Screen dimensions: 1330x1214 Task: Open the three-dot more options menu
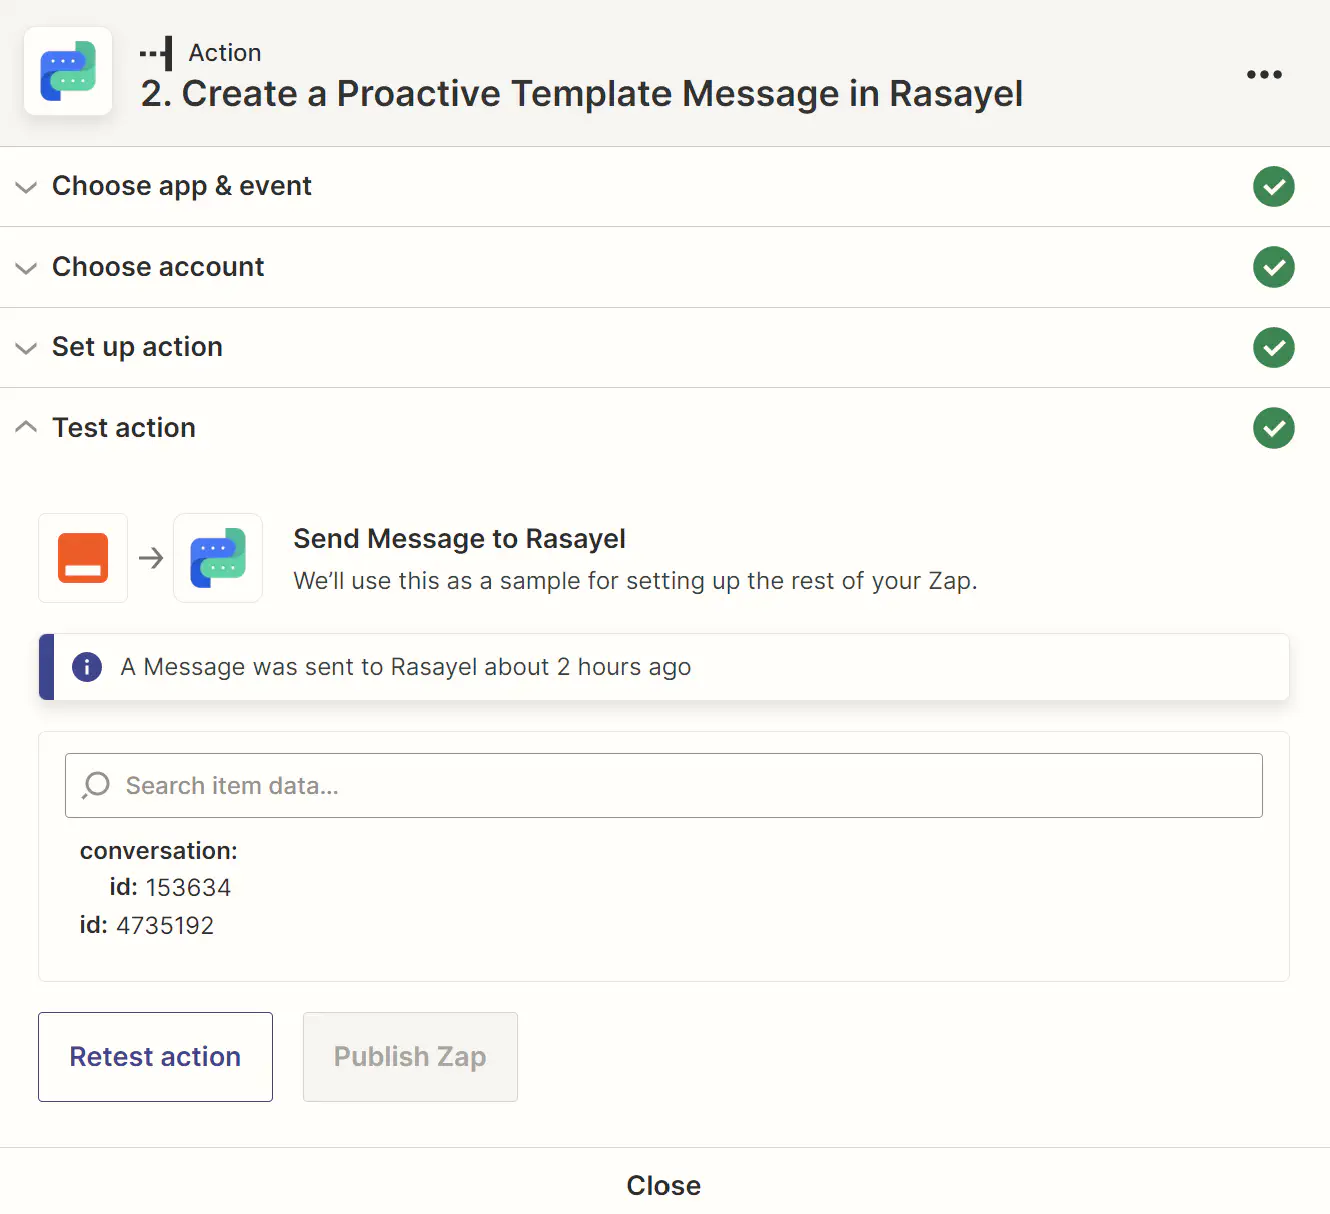click(x=1264, y=75)
